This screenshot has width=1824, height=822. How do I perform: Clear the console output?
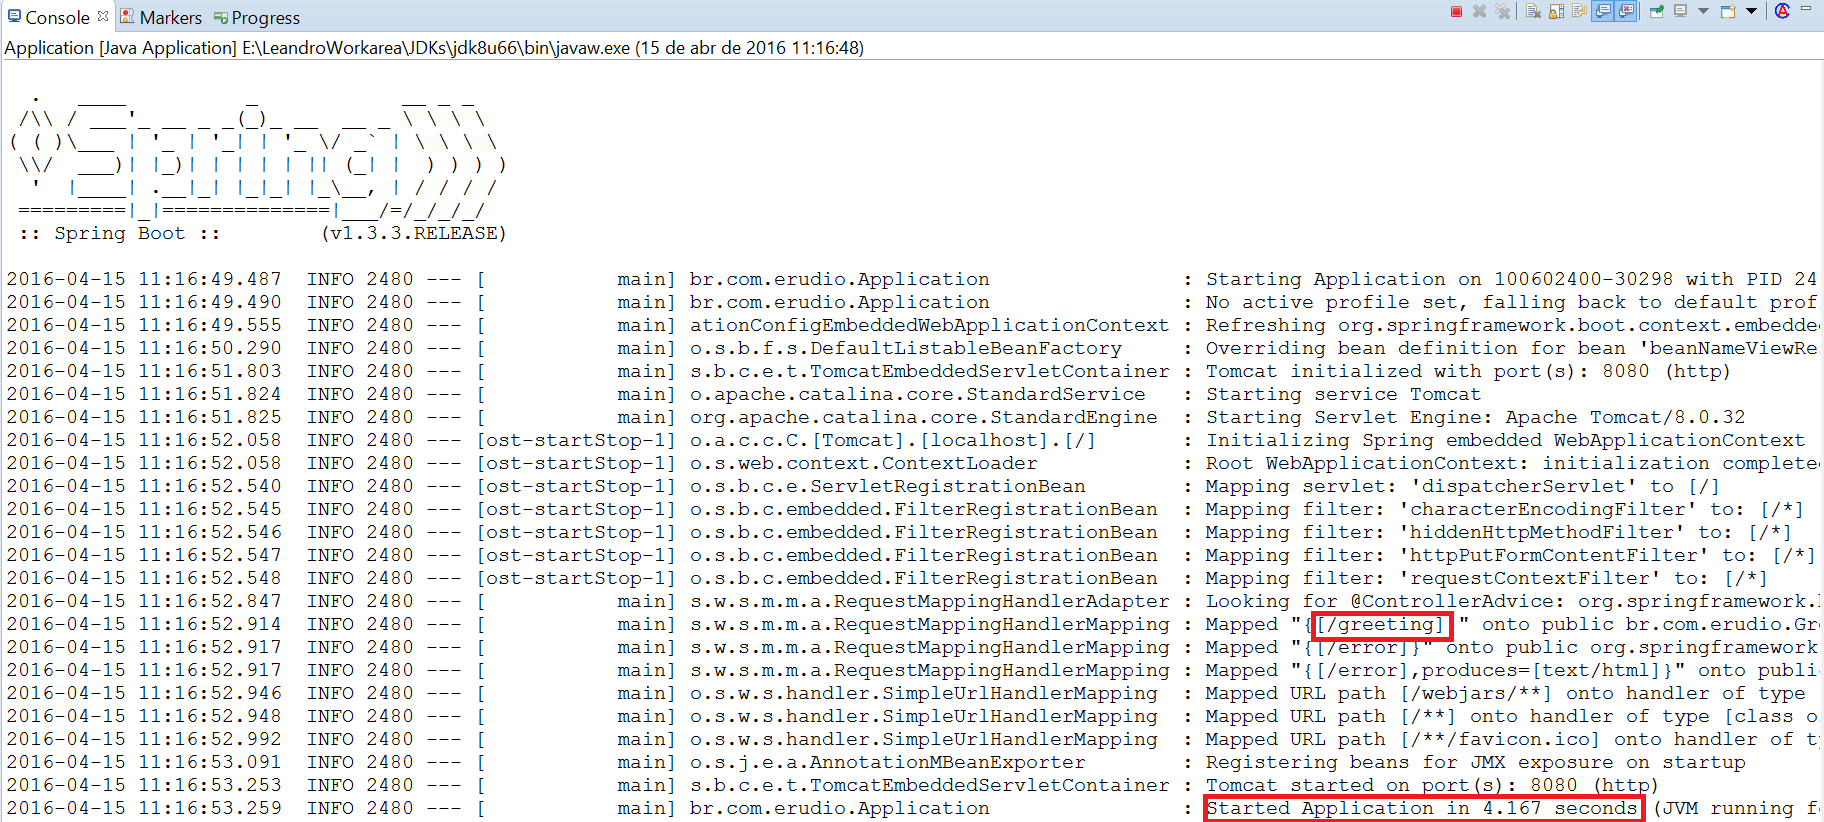pyautogui.click(x=1533, y=12)
